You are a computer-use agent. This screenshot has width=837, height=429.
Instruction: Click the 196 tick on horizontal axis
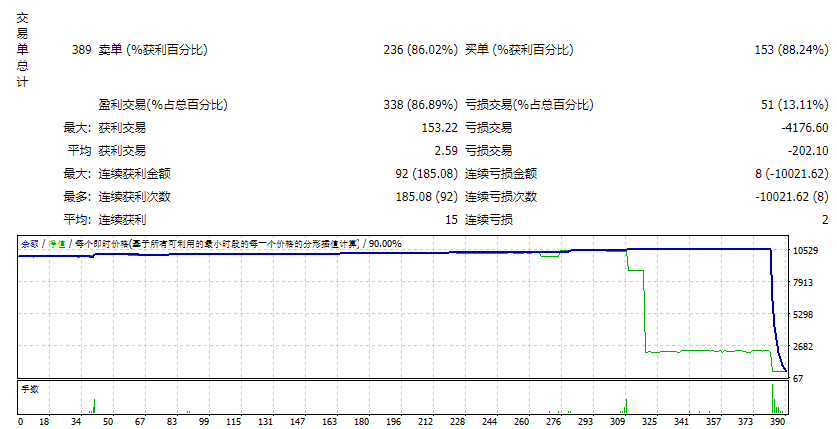pyautogui.click(x=393, y=422)
